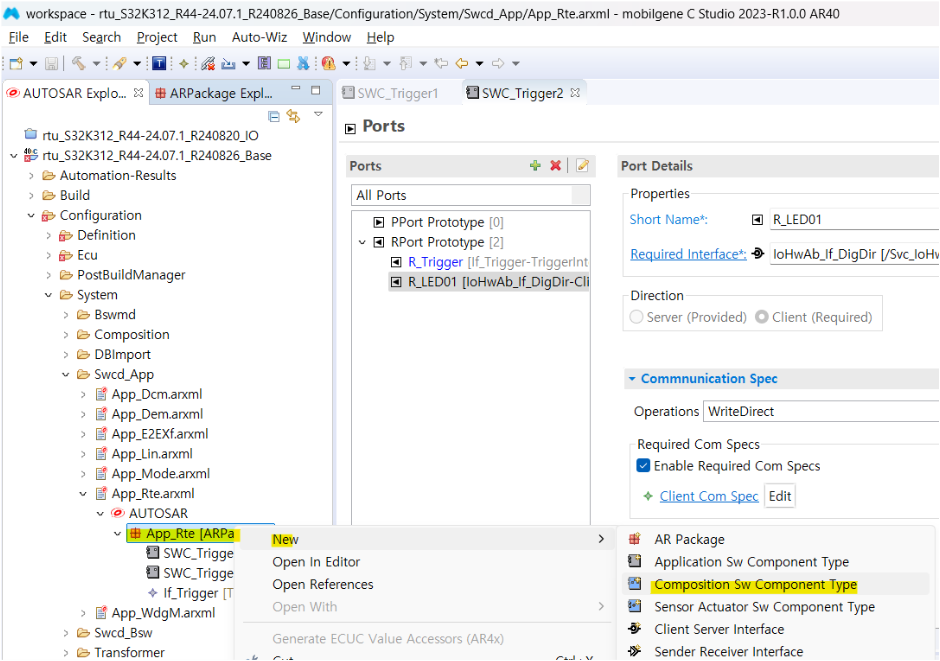Collapse the App_Rte.arxml node

point(83,493)
